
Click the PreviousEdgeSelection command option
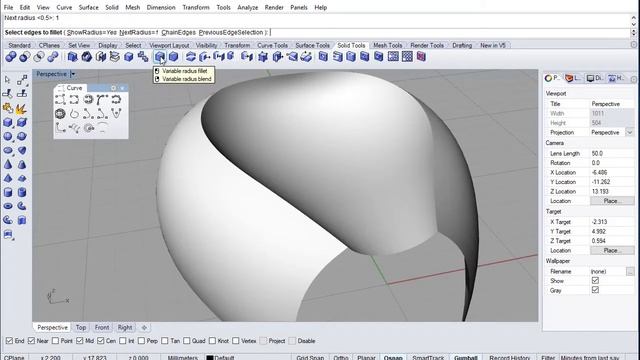[231, 32]
